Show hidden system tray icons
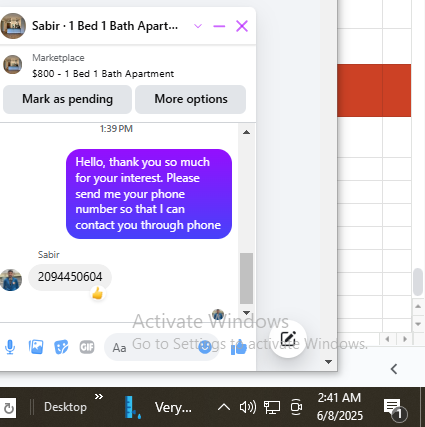 click(x=224, y=407)
